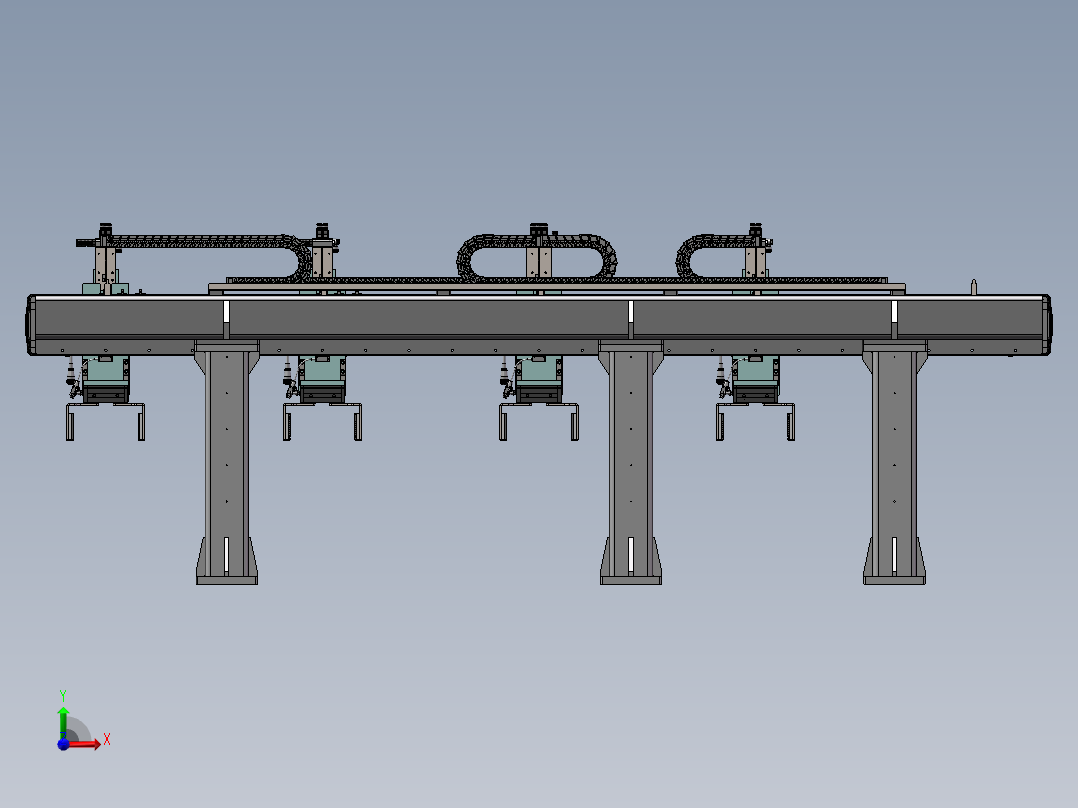Select the left end cap of the beam
Image resolution: width=1078 pixels, height=808 pixels.
(x=31, y=325)
